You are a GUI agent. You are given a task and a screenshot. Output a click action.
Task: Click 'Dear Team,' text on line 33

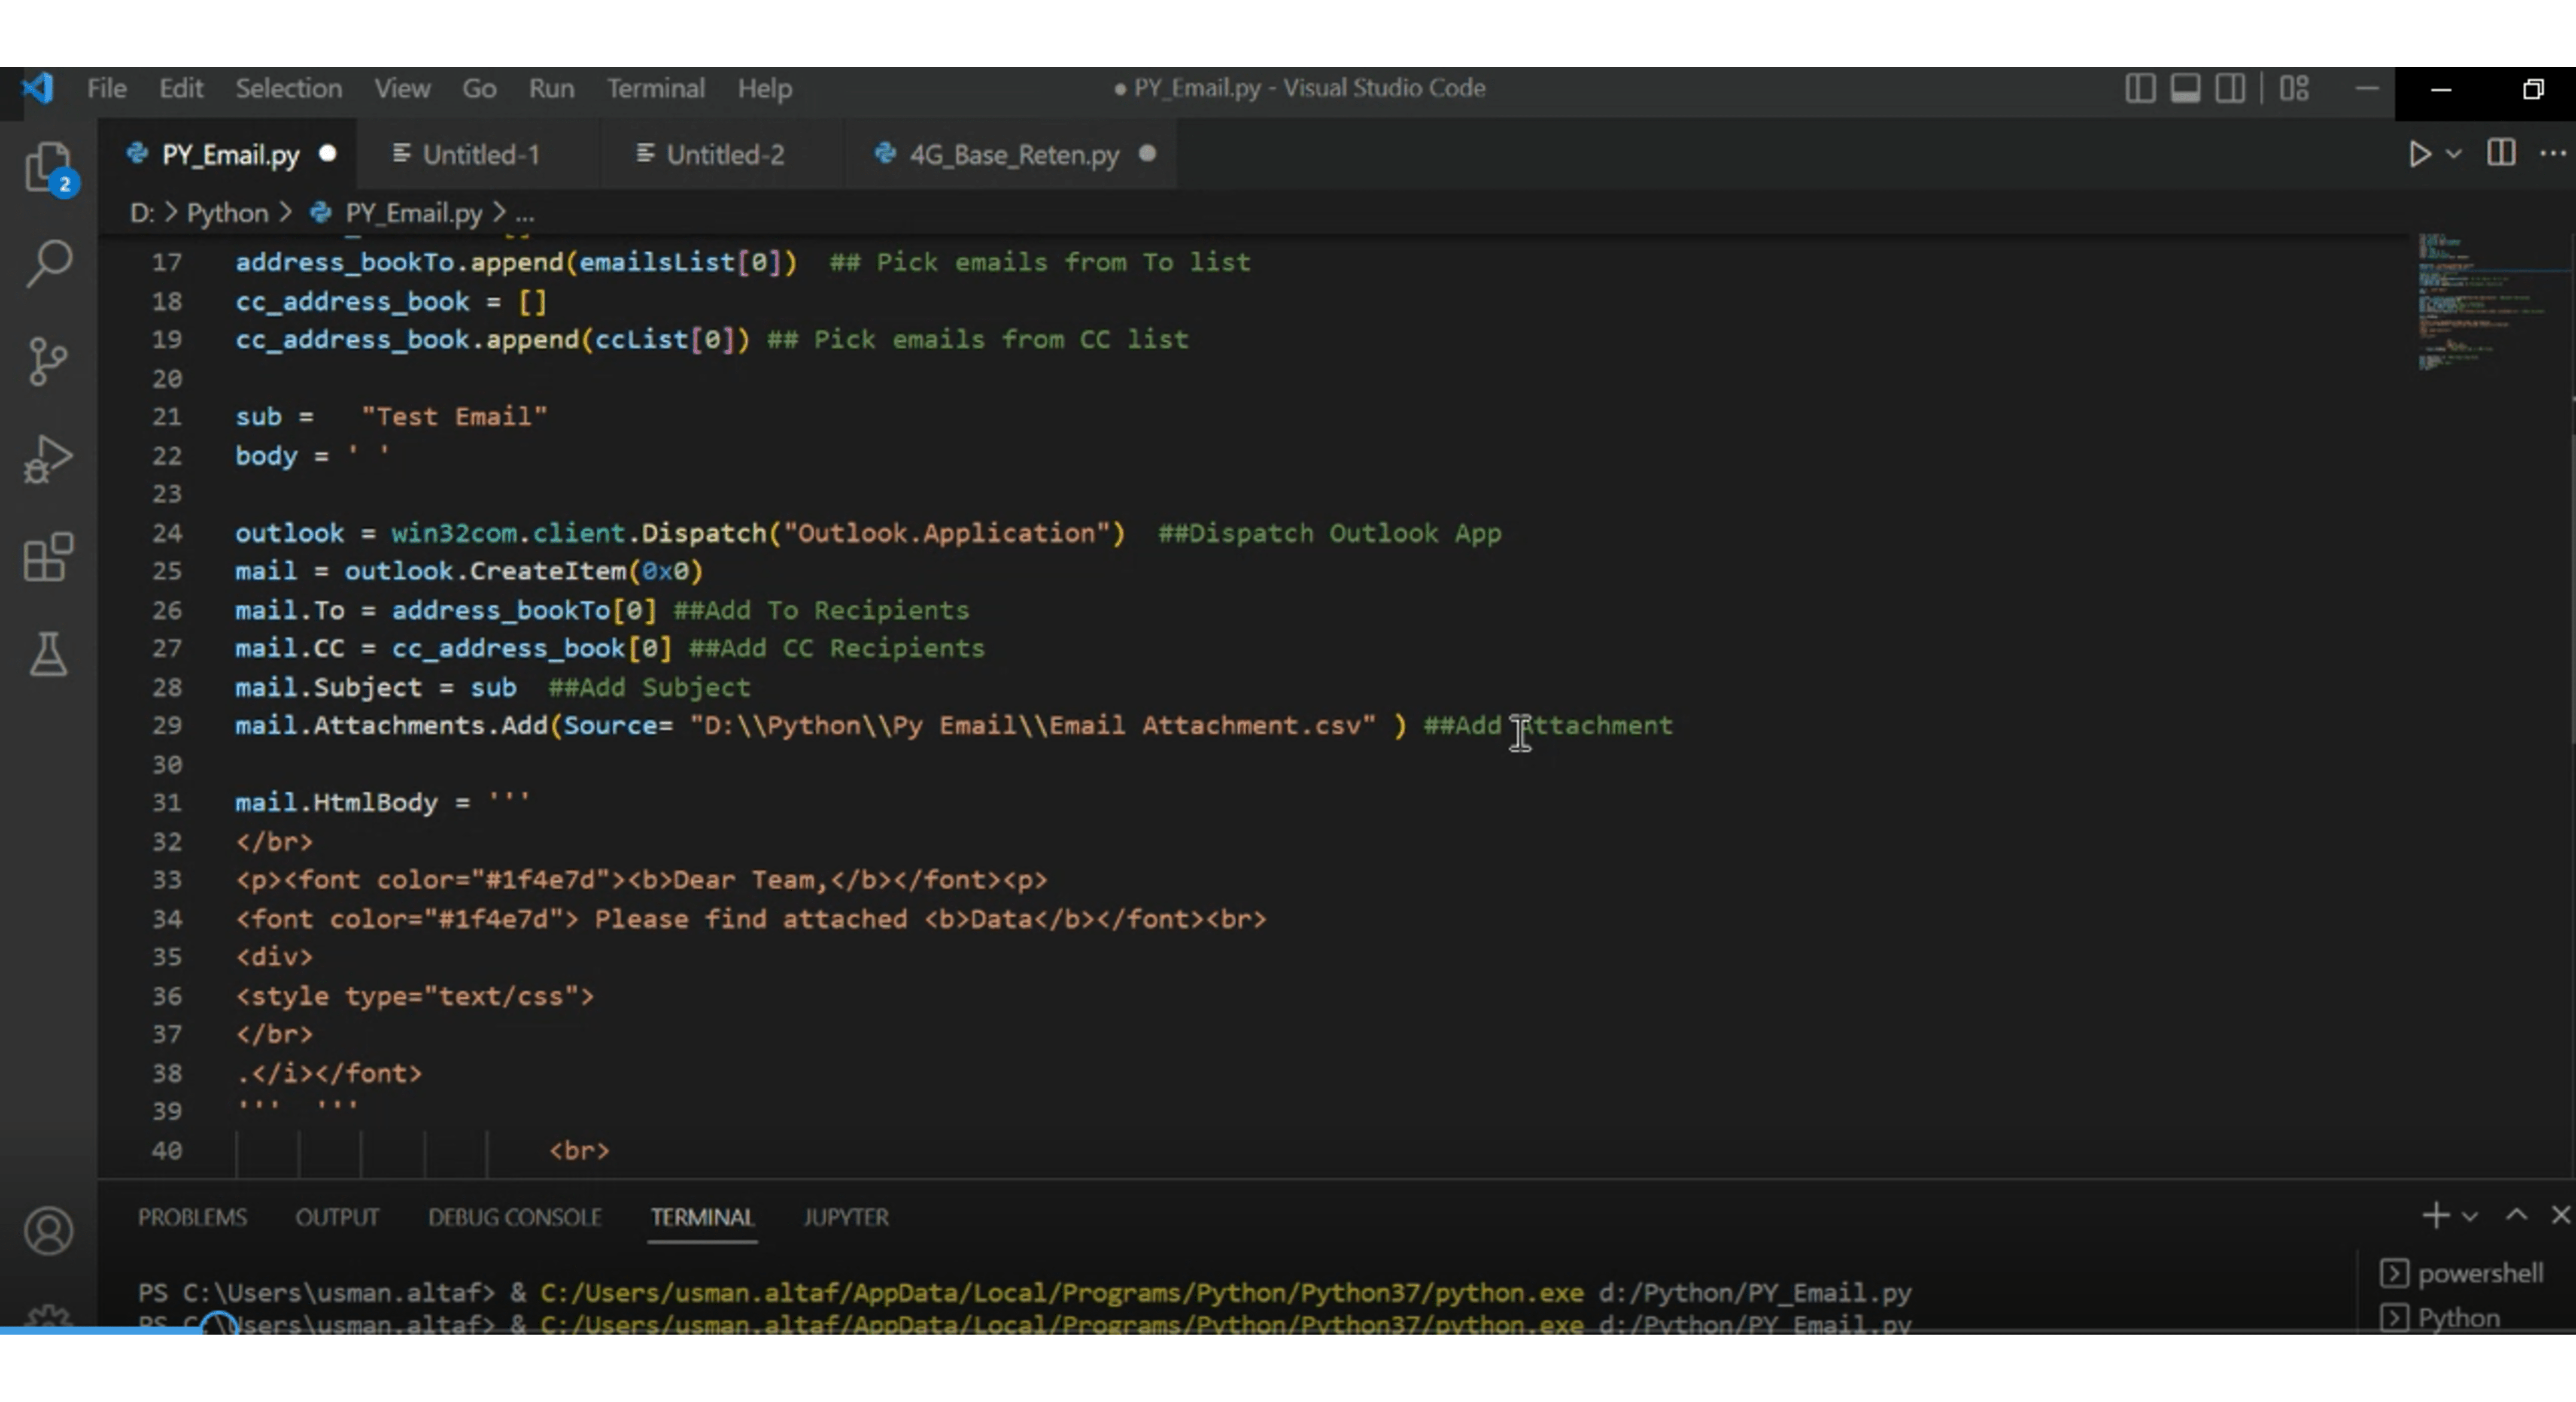pyautogui.click(x=751, y=880)
